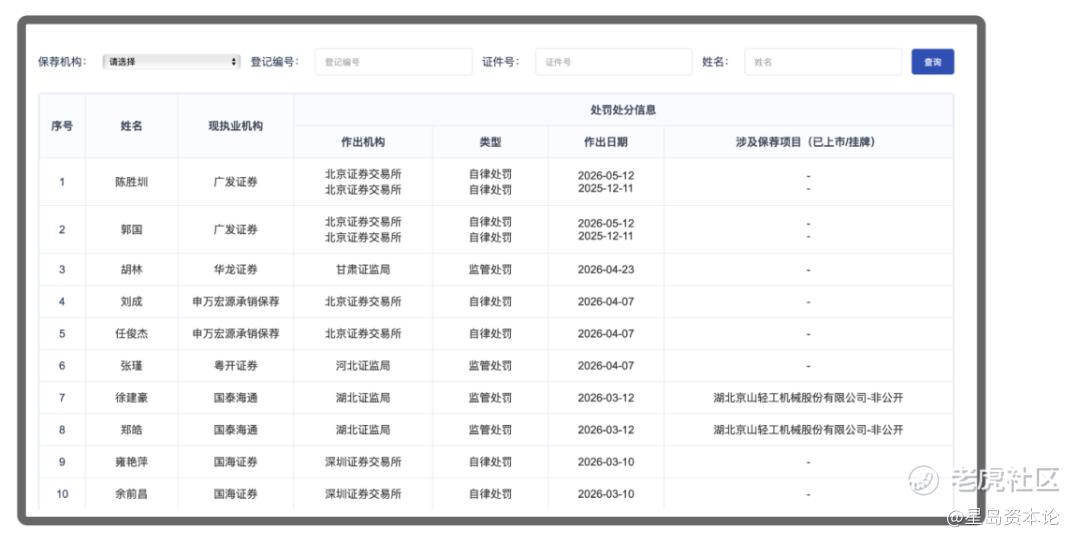Click 2026-03-10 in 余前昌's row
Screen dimensions: 1080x542
606,494
